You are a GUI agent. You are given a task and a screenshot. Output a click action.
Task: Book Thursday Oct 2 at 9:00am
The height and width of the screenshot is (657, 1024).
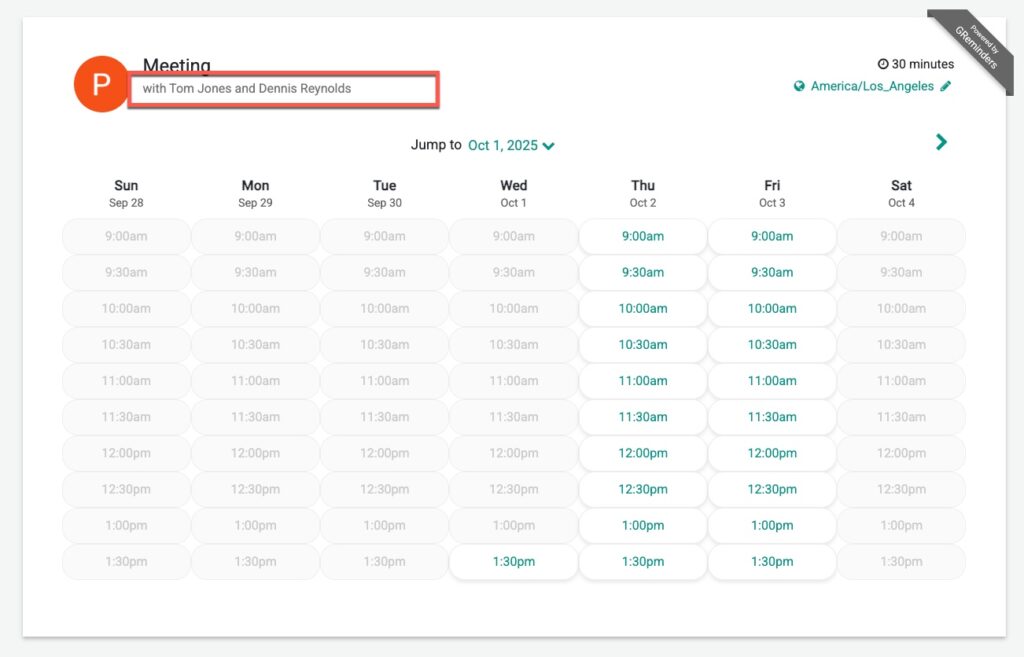642,237
